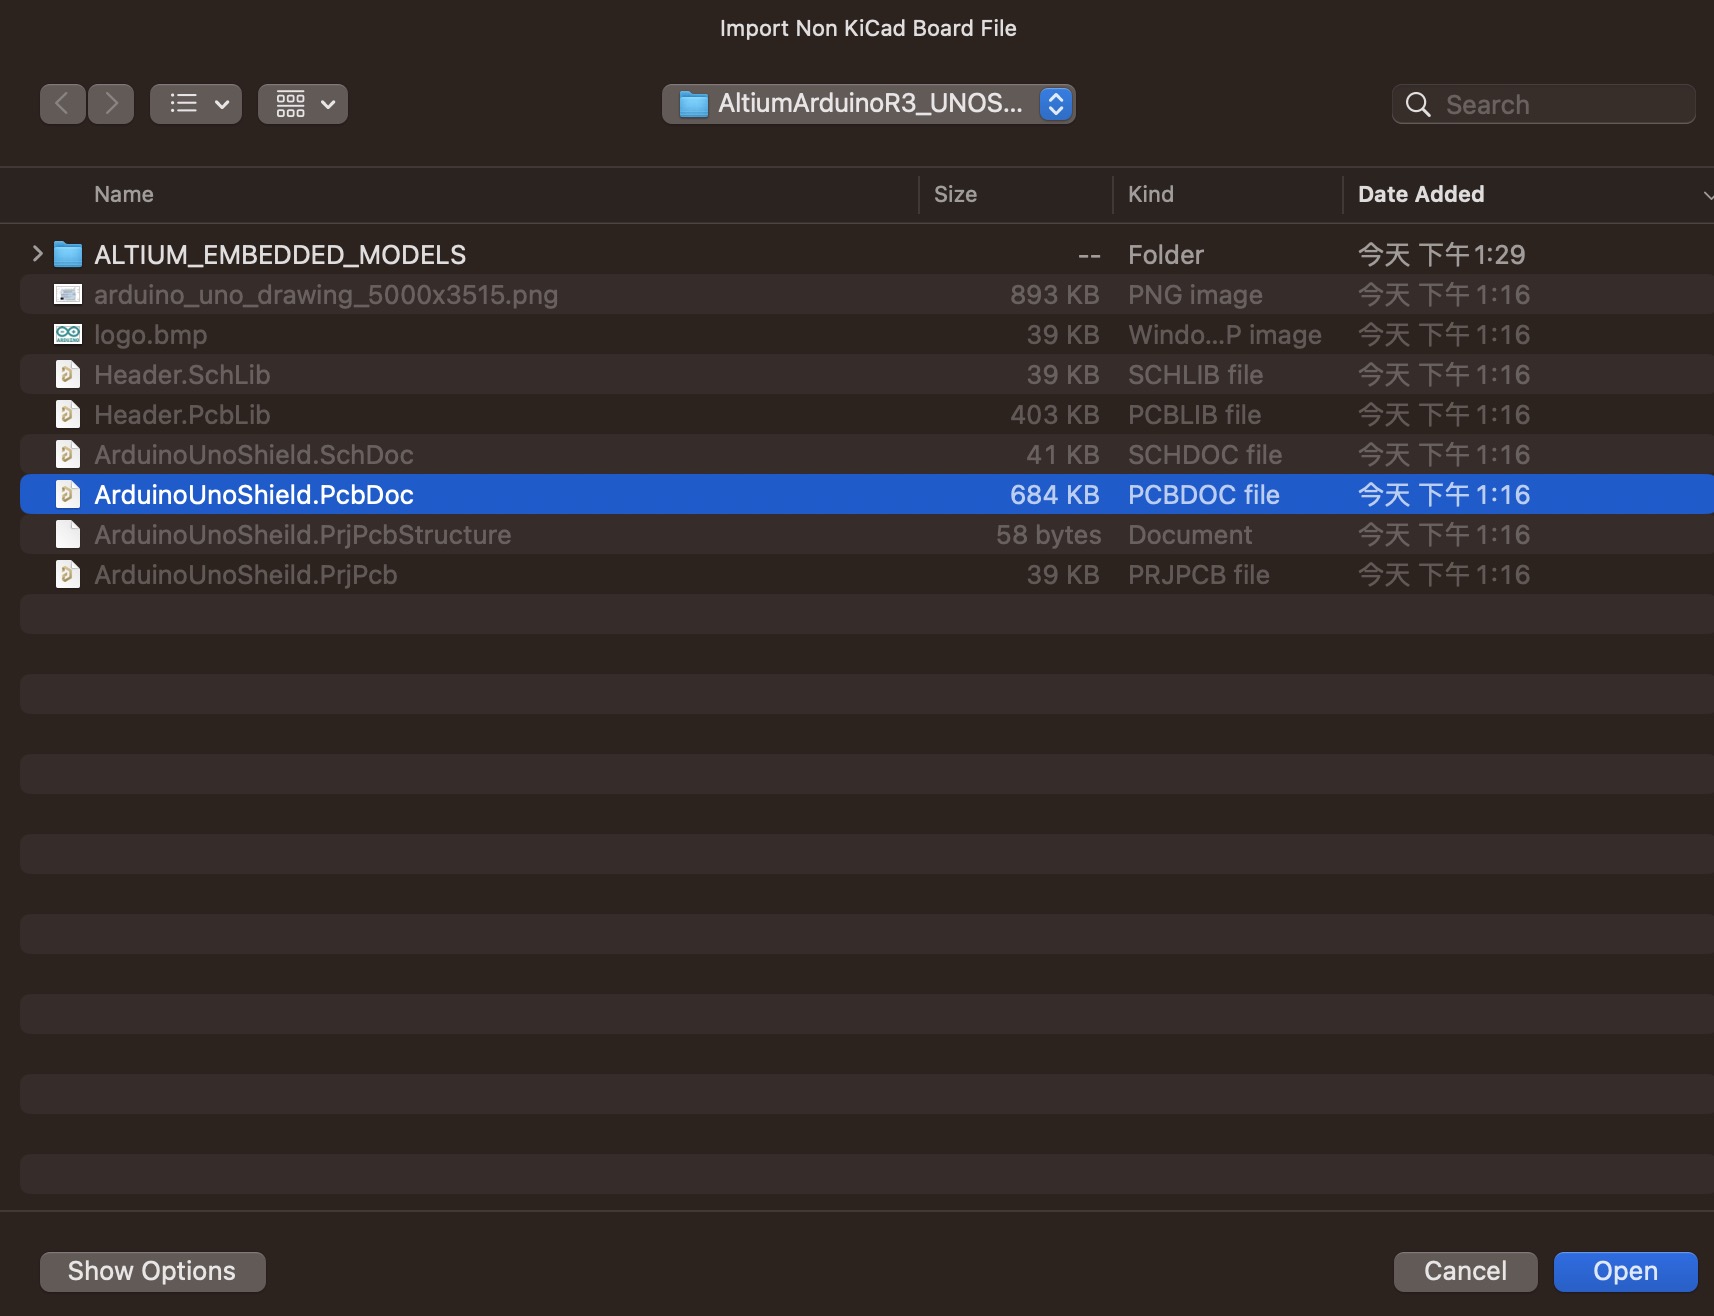Viewport: 1714px width, 1316px height.
Task: Click the Header.PcbLib file icon
Action: 68,414
